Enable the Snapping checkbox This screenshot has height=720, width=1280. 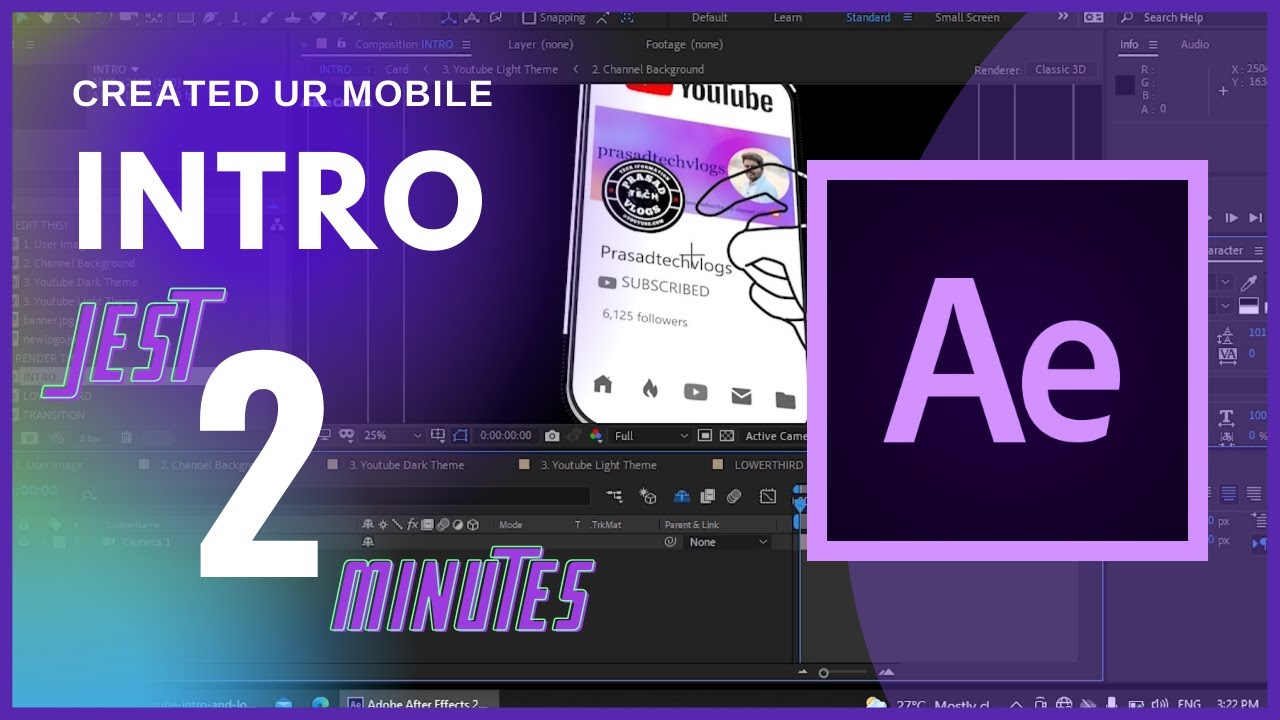(x=529, y=17)
